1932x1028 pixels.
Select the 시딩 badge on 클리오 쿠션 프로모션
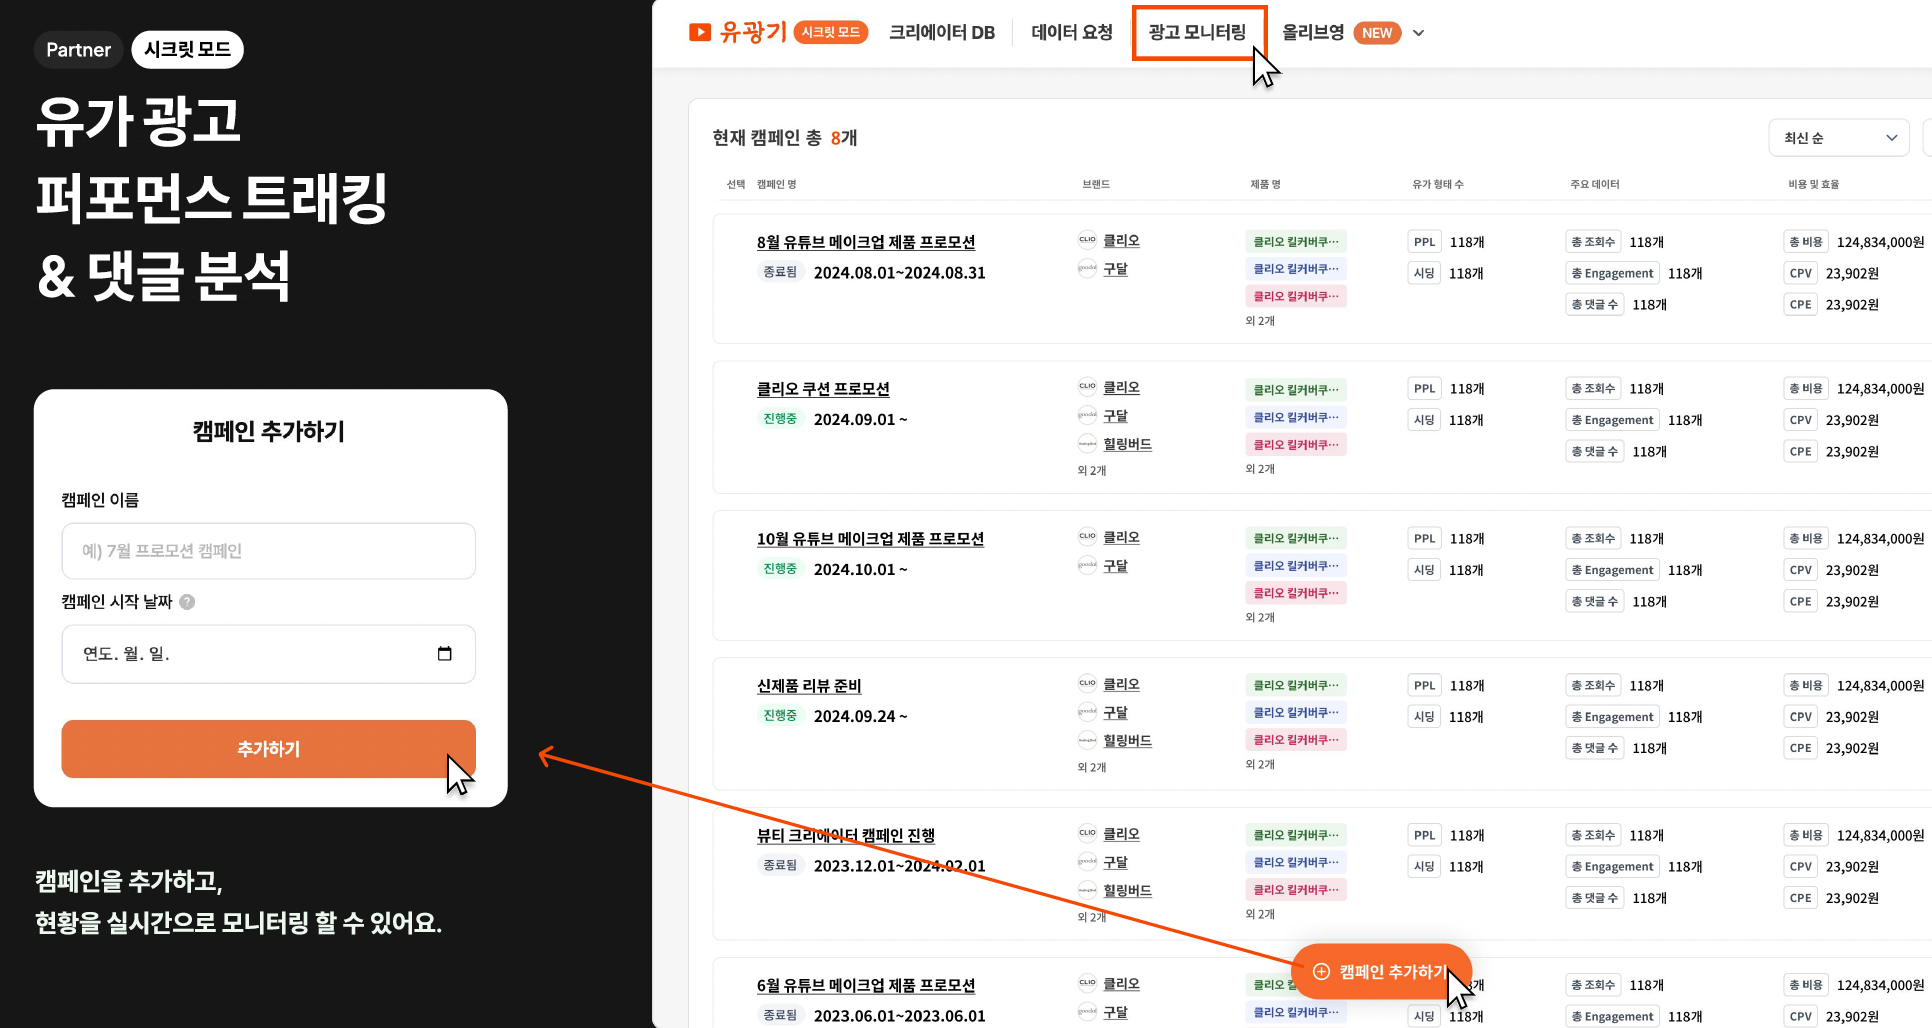[x=1423, y=419]
